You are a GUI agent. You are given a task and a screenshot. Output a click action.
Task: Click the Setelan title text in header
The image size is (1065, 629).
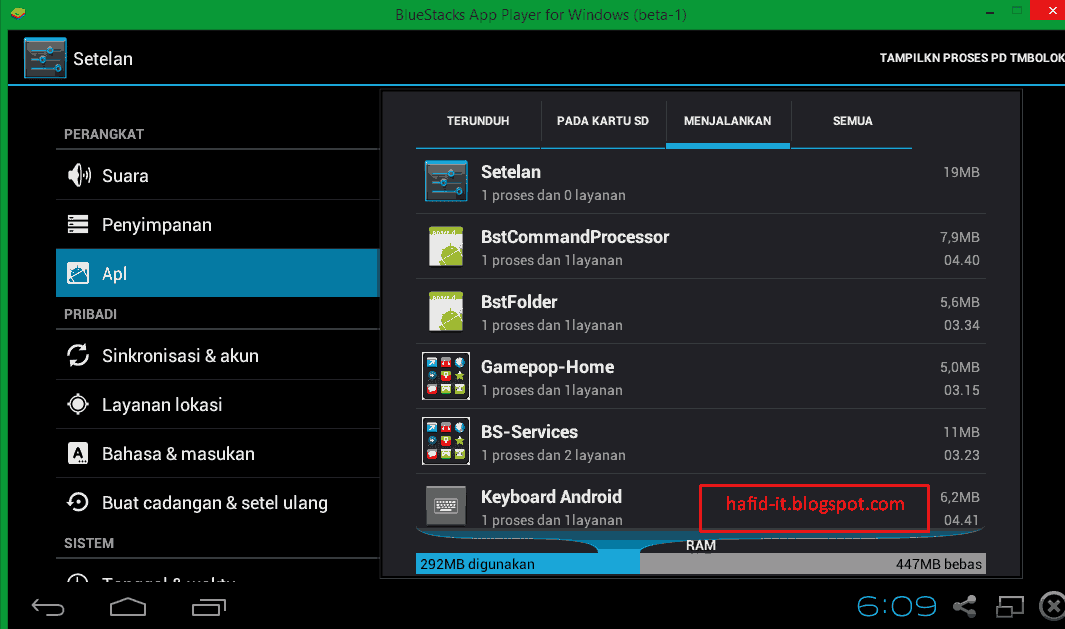point(103,58)
